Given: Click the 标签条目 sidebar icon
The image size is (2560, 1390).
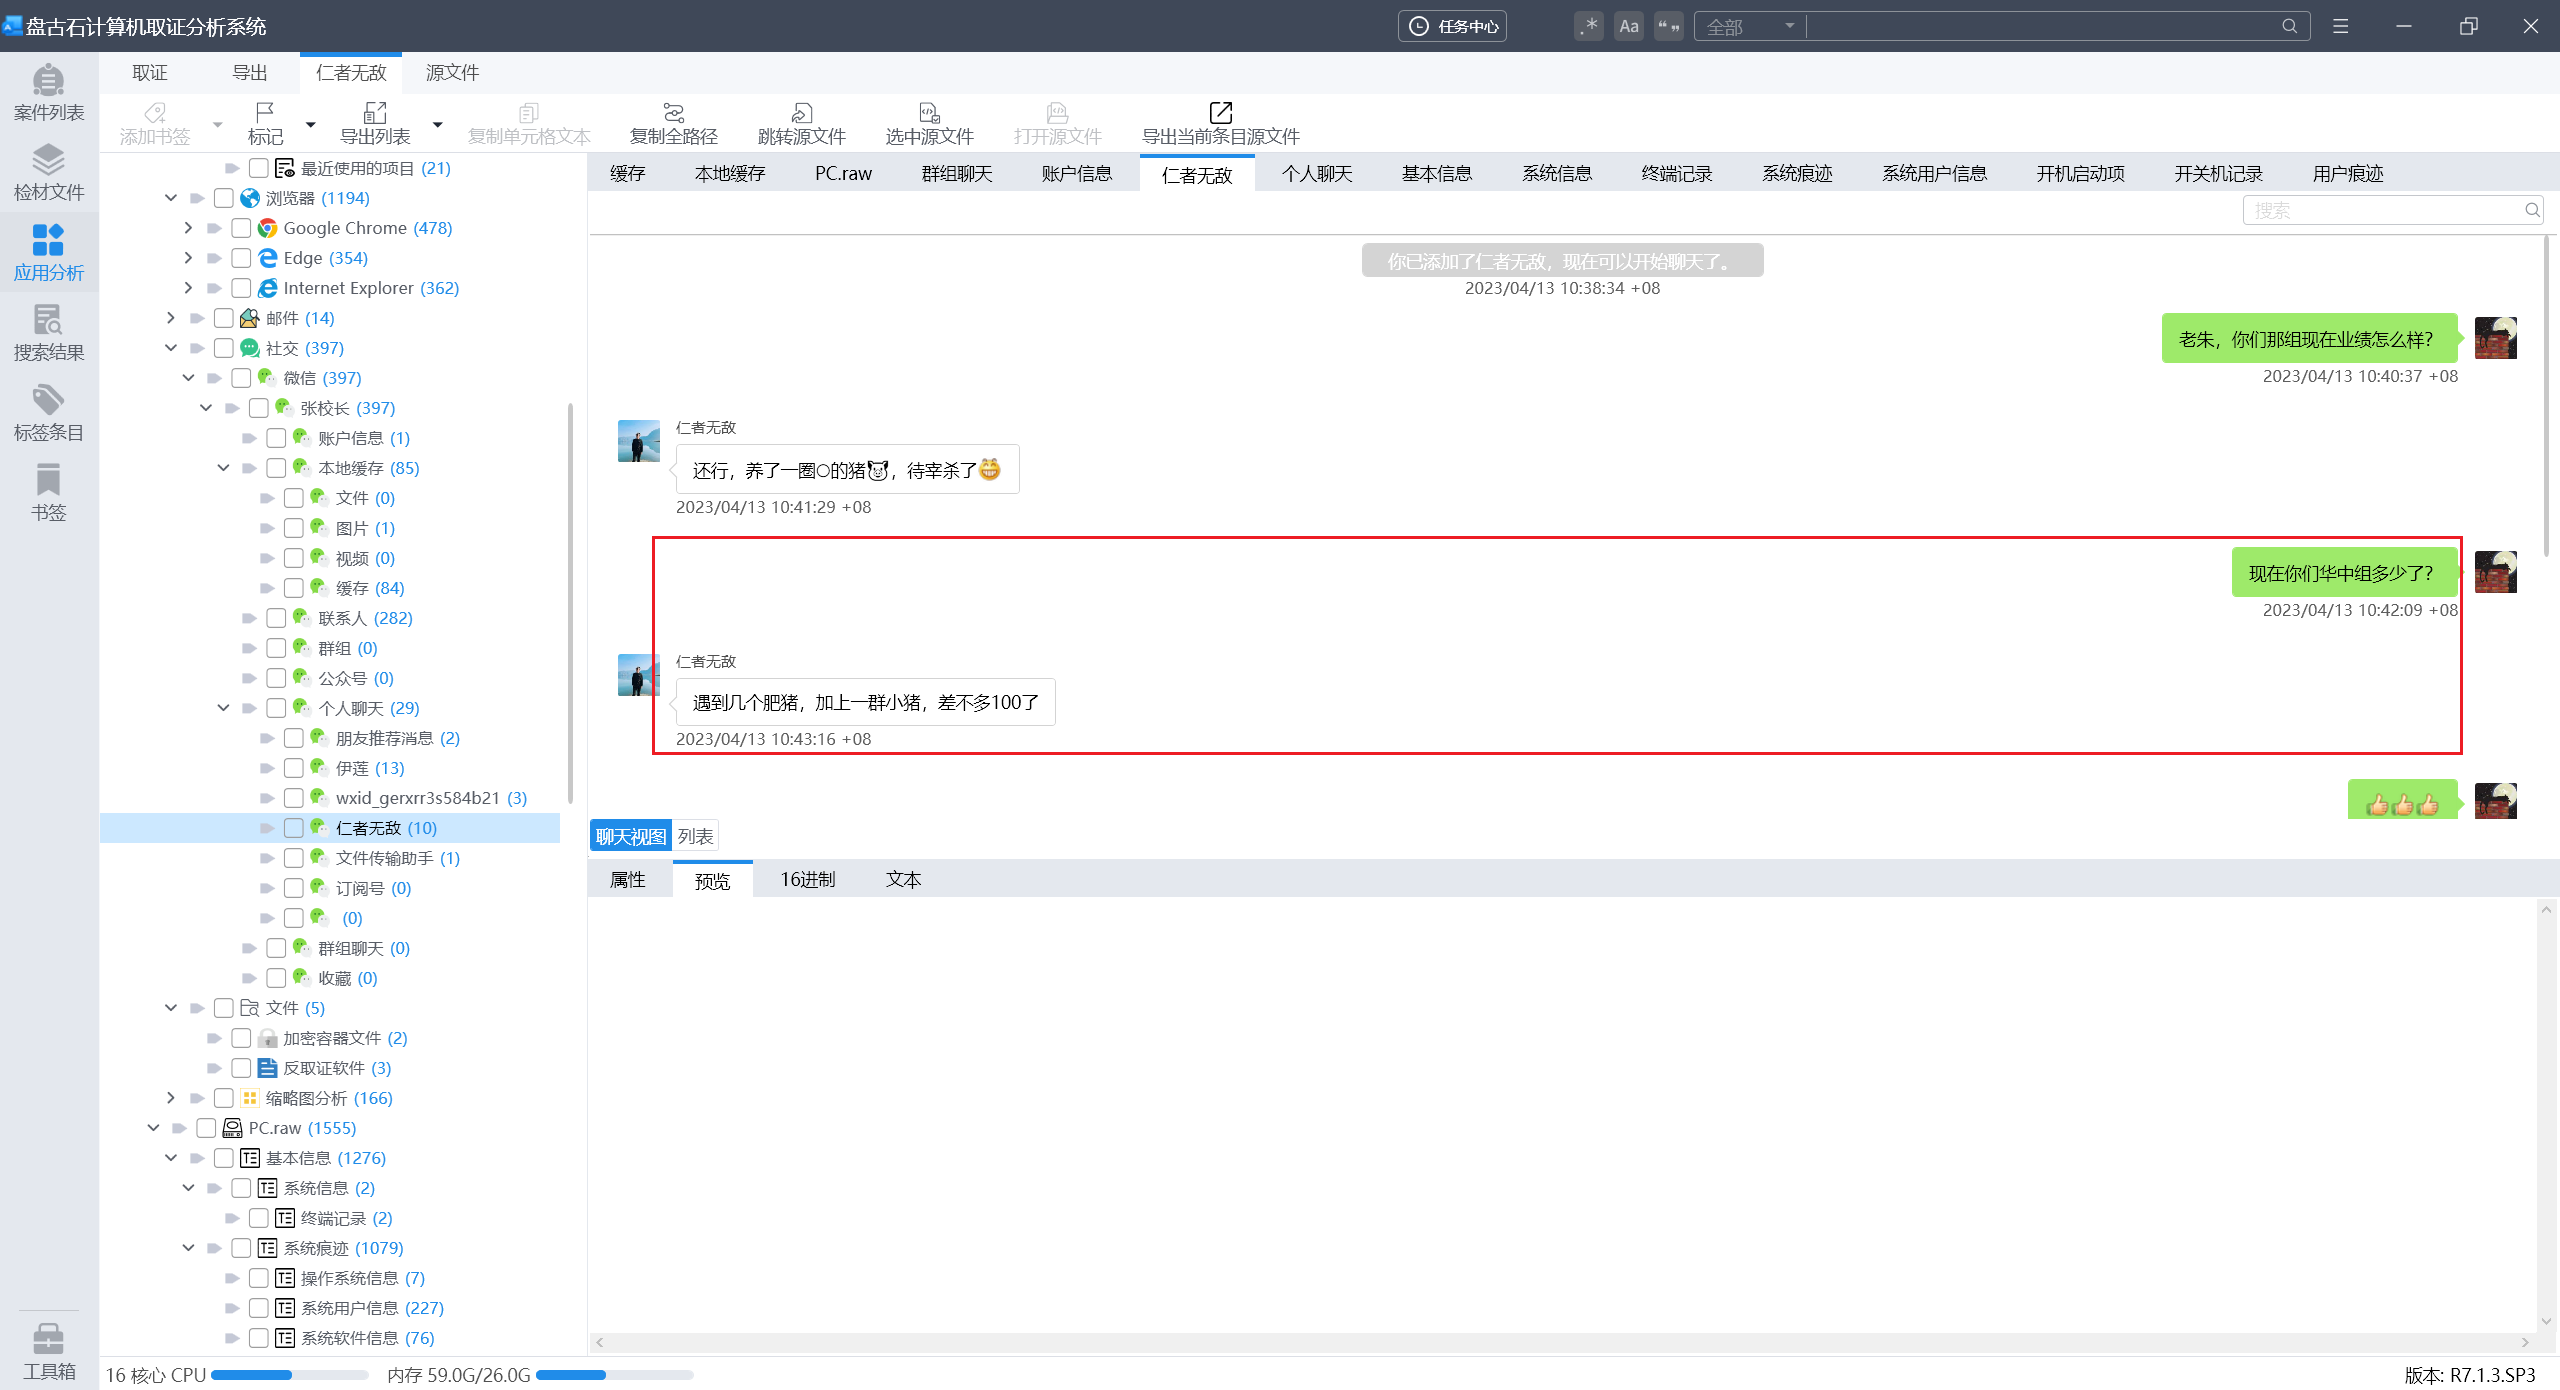Looking at the screenshot, I should pos(48,412).
